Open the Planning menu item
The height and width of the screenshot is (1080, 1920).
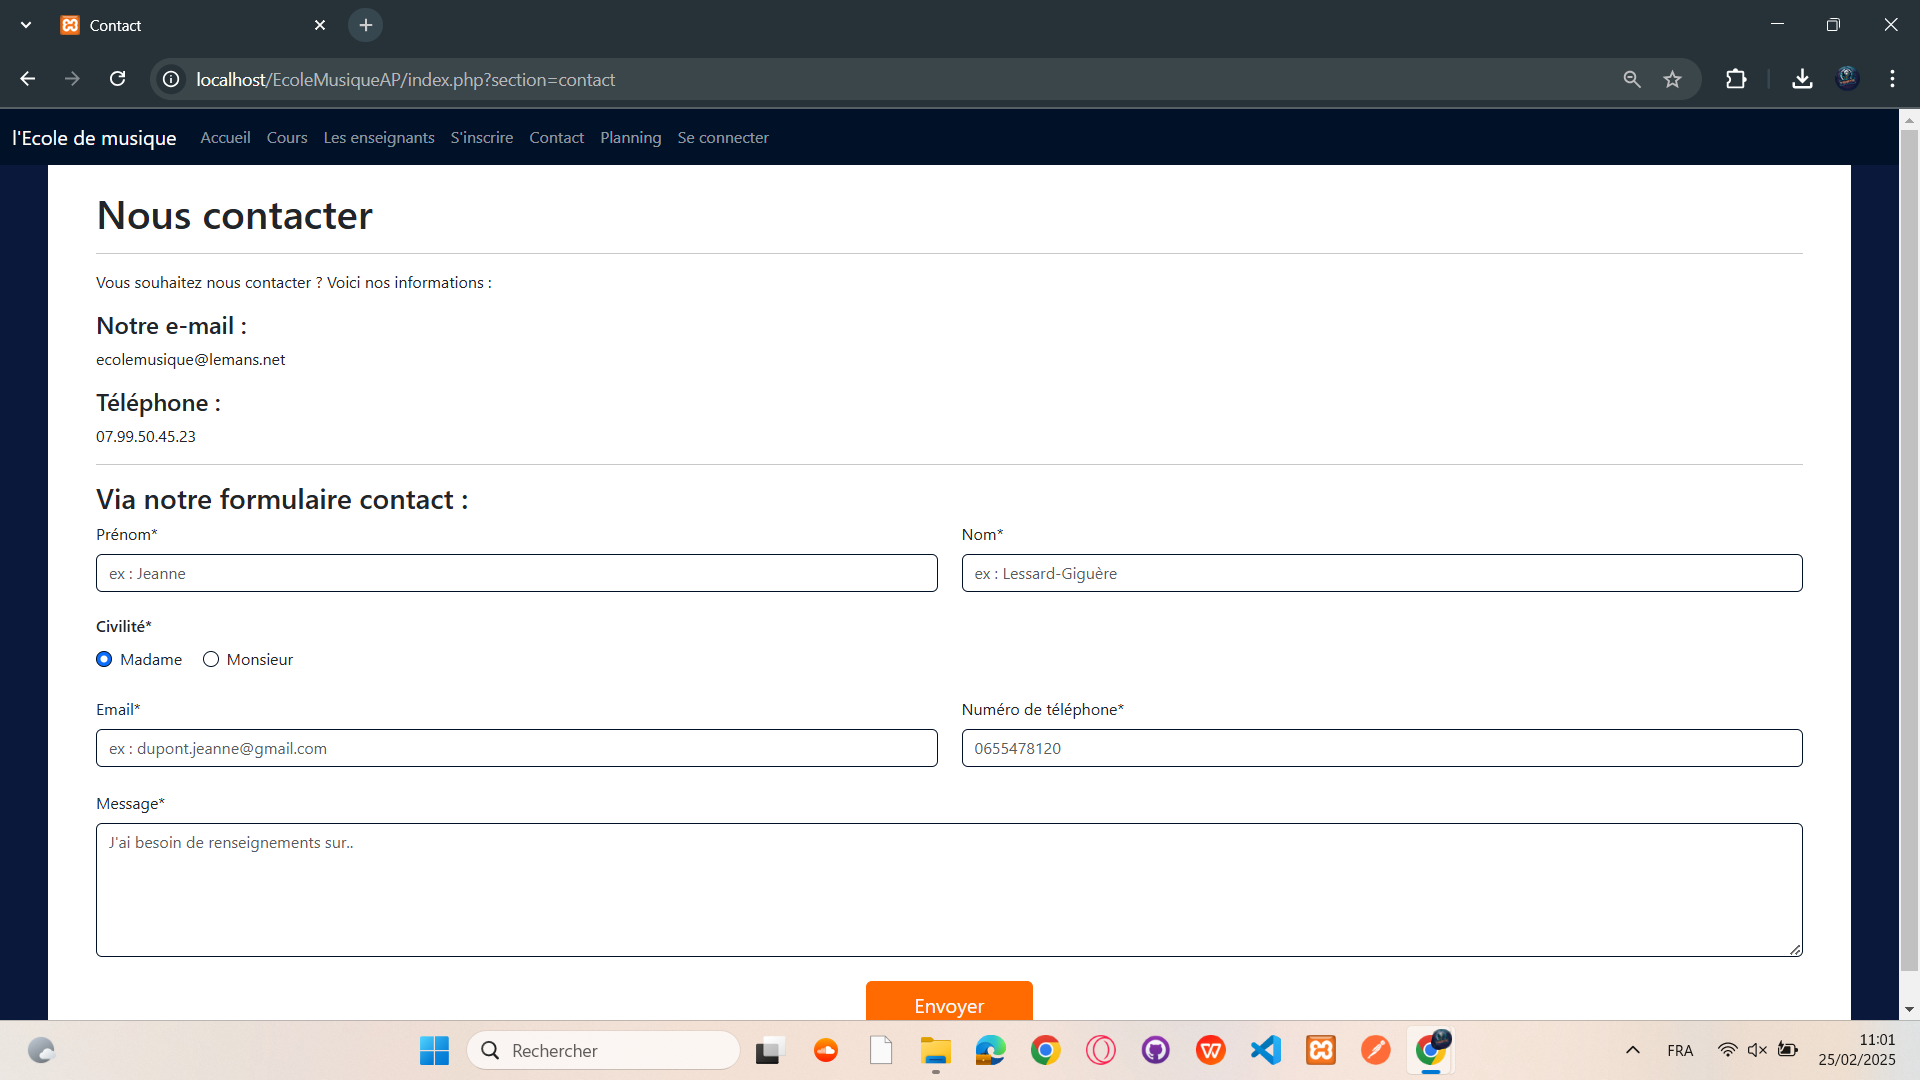tap(630, 138)
